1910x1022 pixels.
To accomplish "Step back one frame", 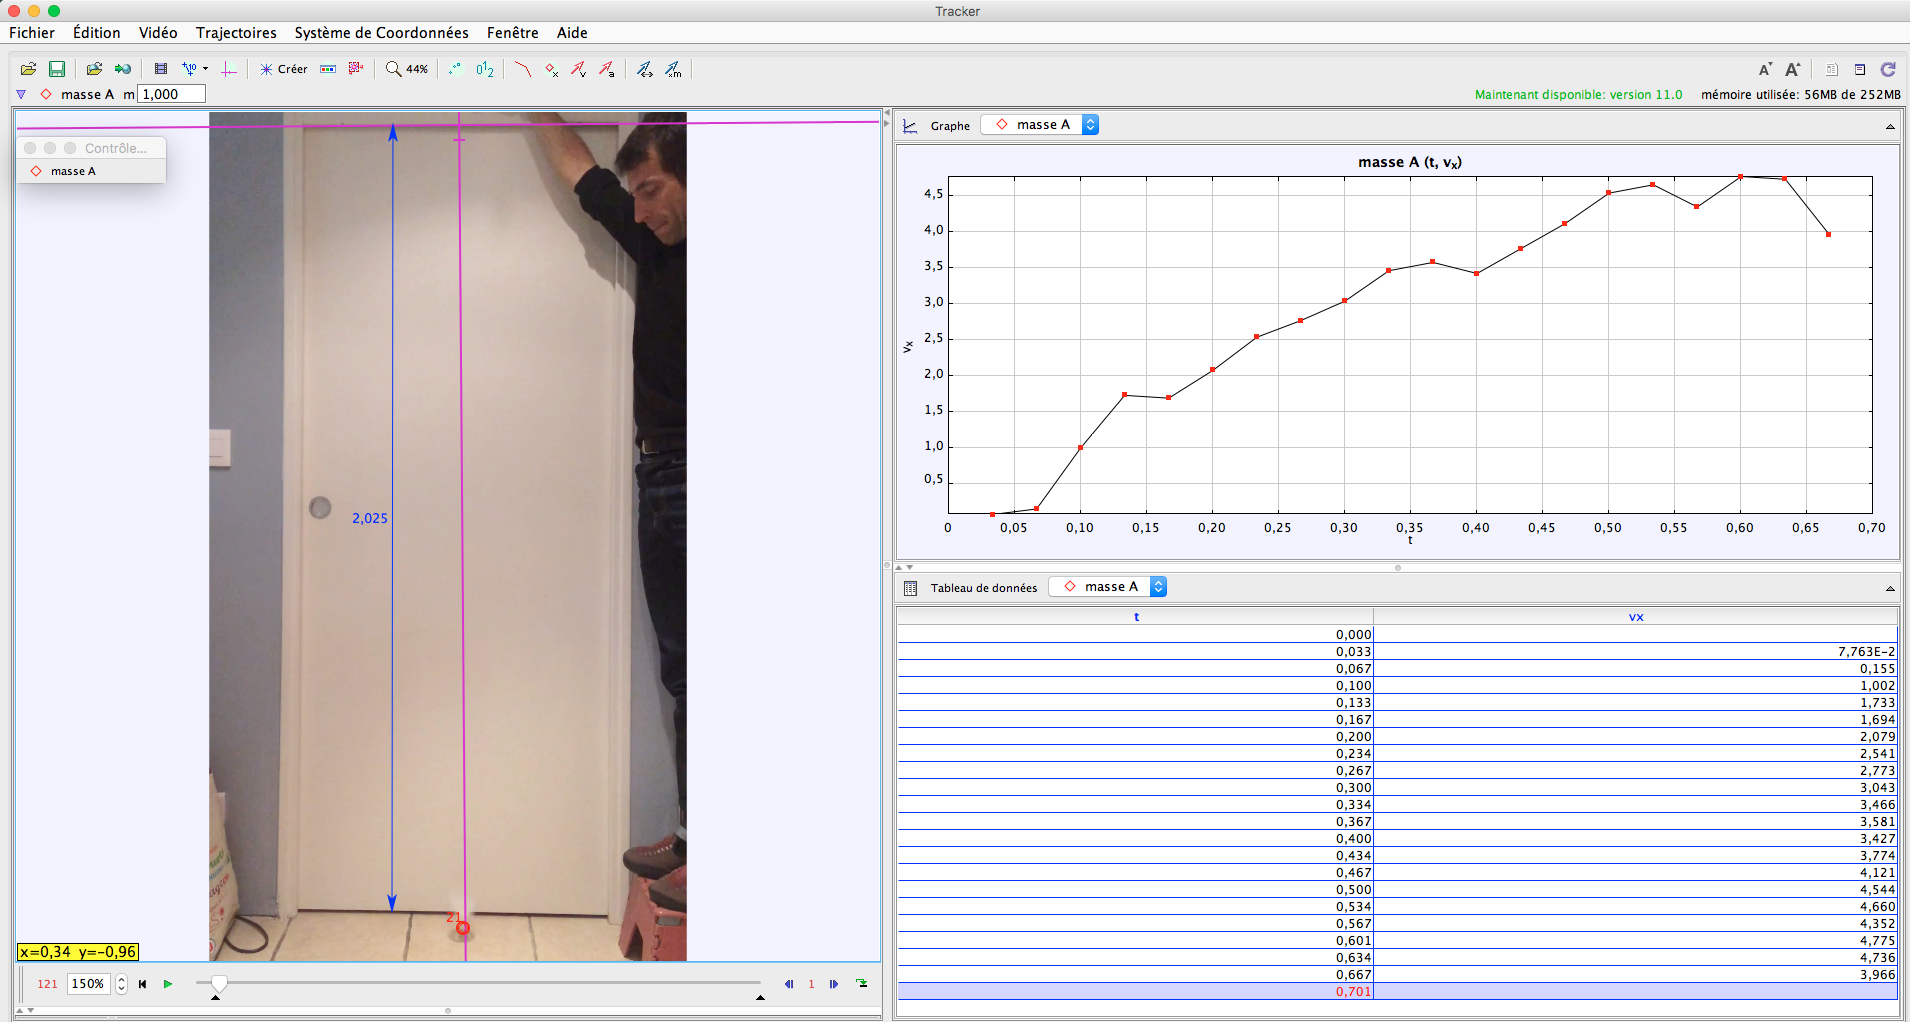I will click(x=789, y=984).
